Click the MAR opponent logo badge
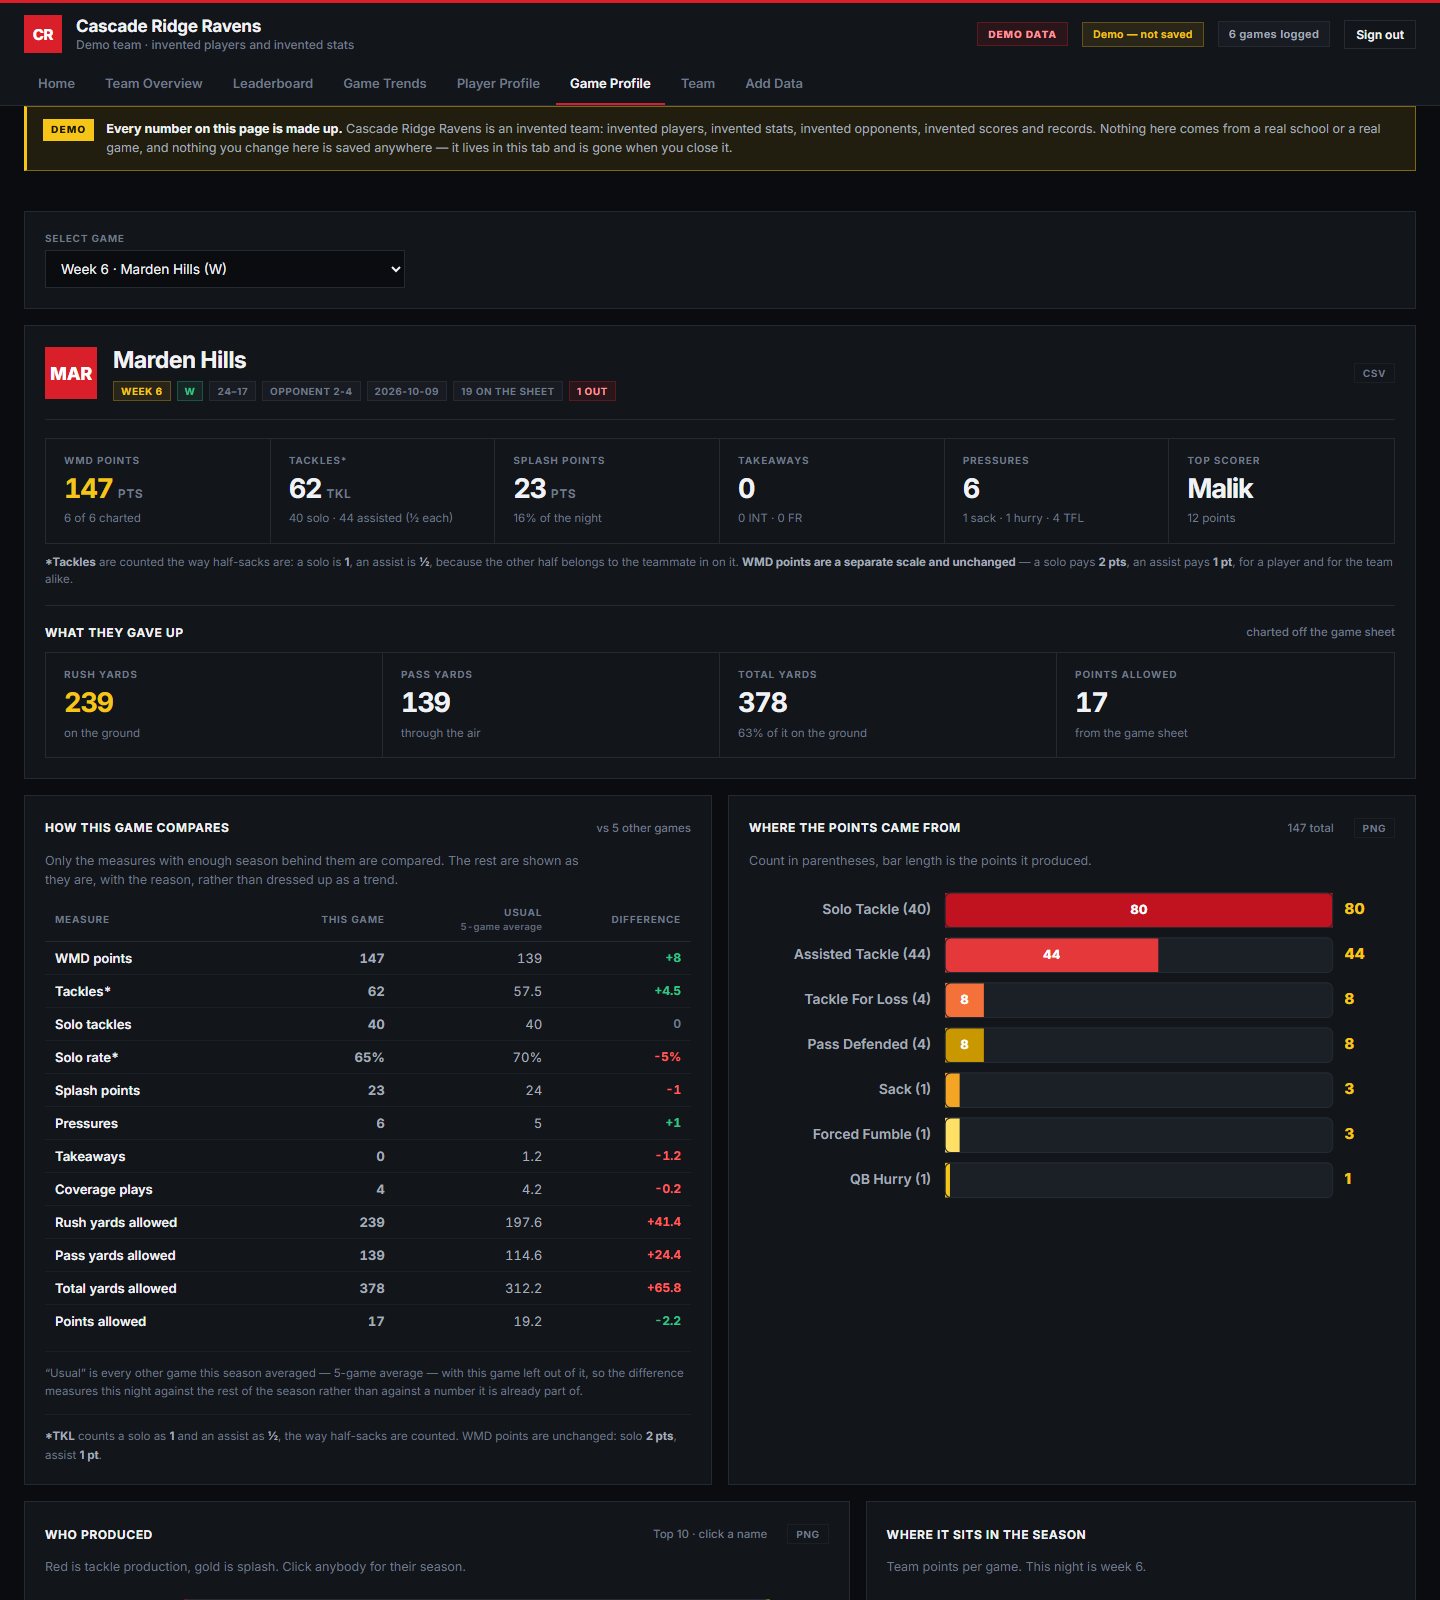The height and width of the screenshot is (1600, 1440). (71, 373)
